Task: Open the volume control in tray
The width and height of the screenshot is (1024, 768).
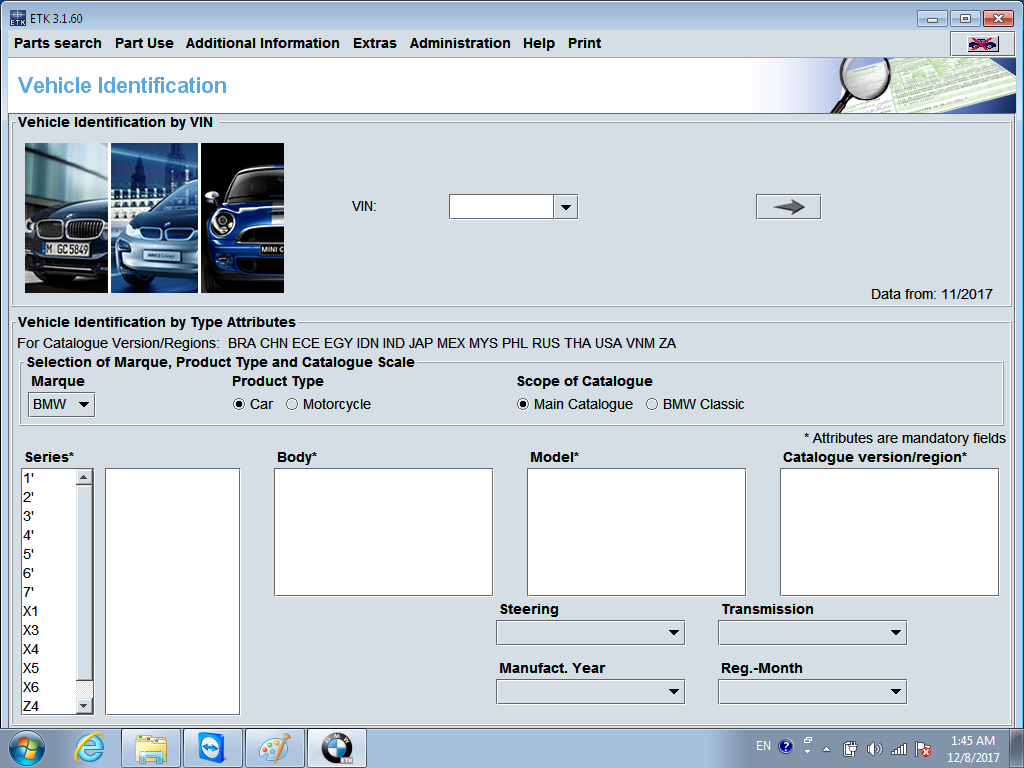Action: [874, 749]
